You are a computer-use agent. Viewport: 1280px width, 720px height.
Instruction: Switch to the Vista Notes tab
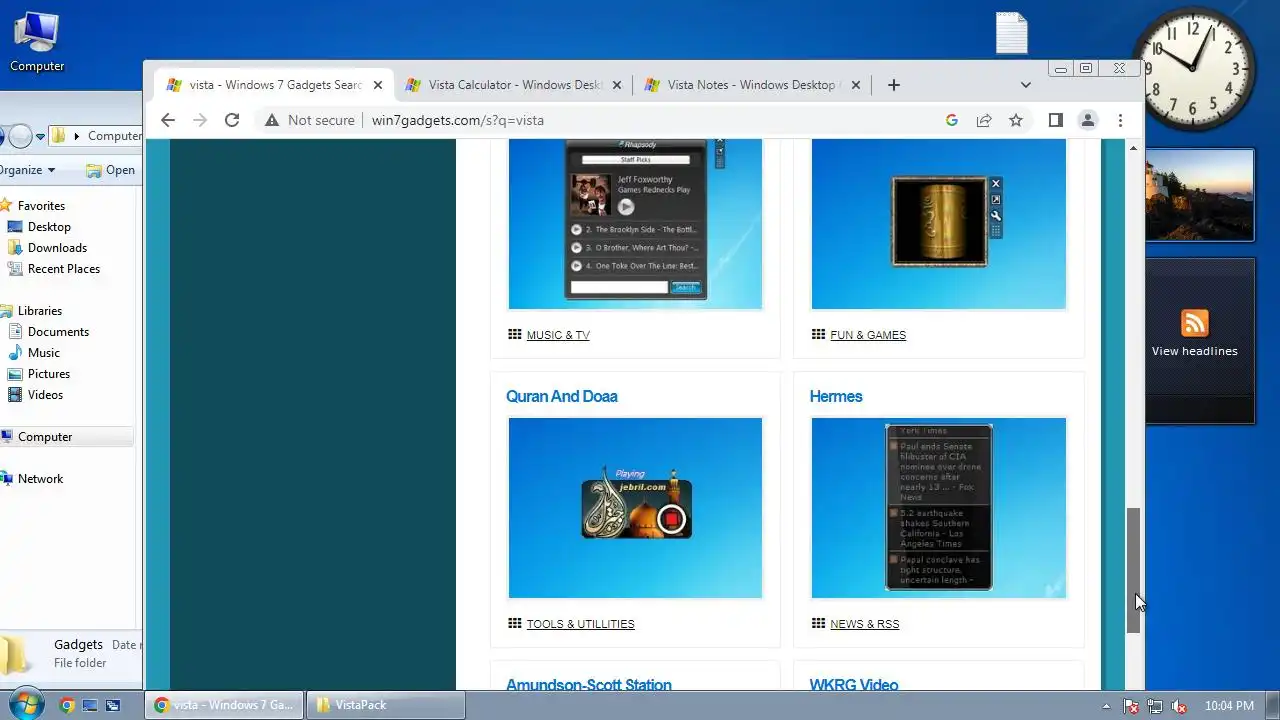(752, 85)
